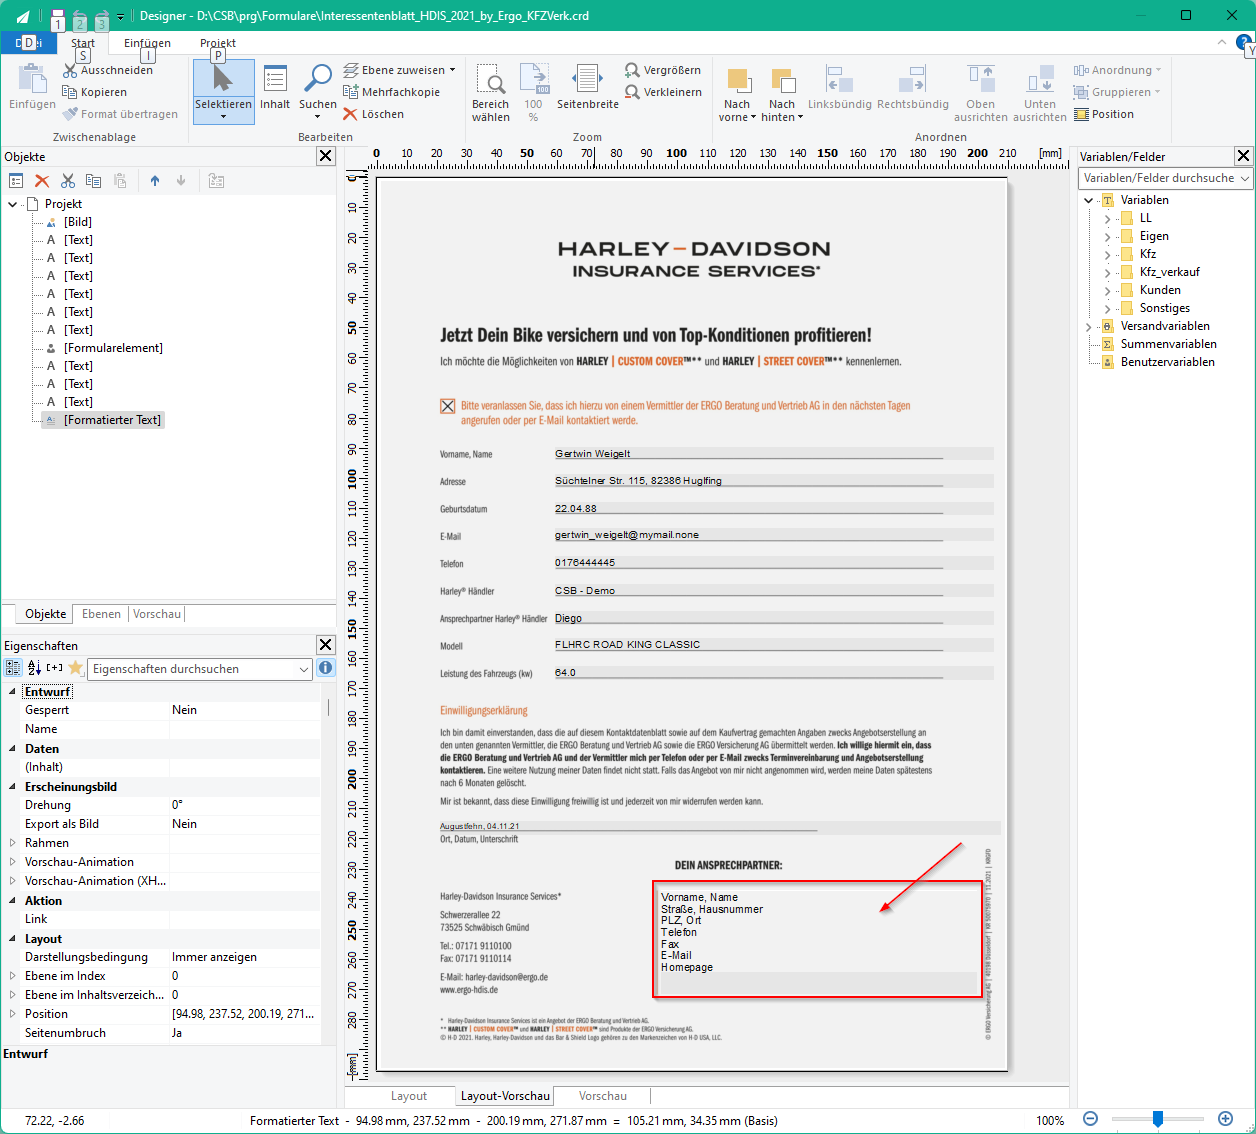Open the Einfügen ribbon tab
The image size is (1256, 1134).
147,43
